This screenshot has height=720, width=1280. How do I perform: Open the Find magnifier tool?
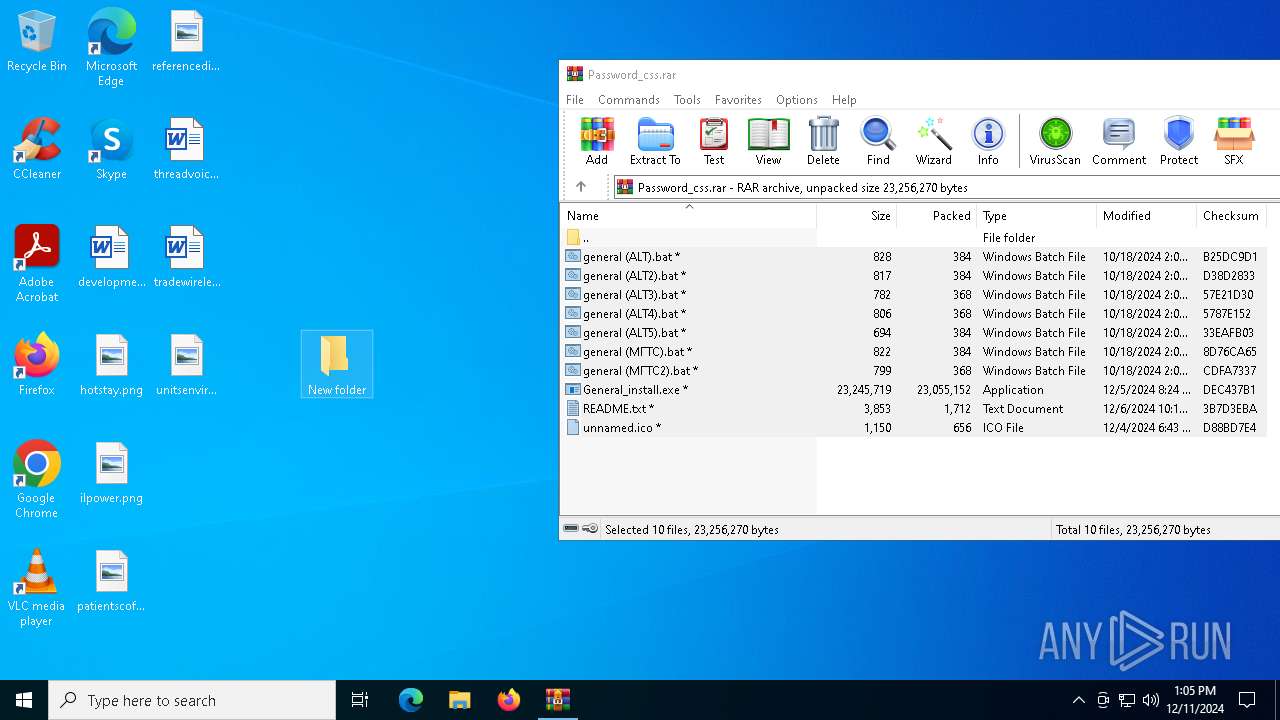pyautogui.click(x=878, y=141)
